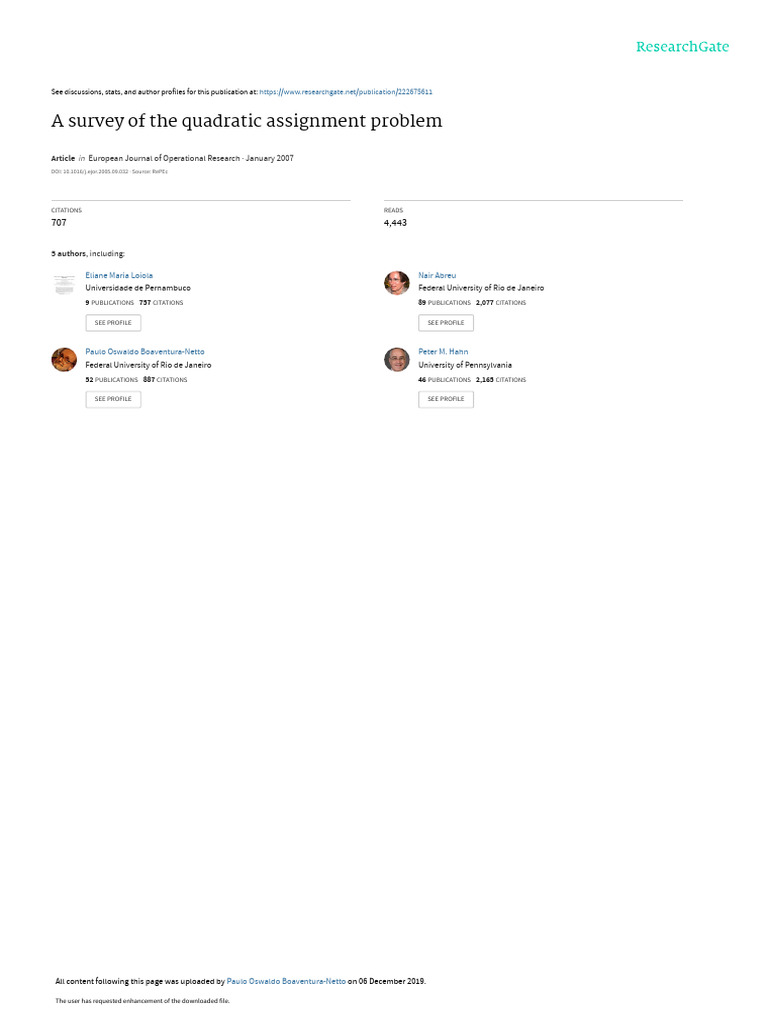Screen dimensions: 768x1024
Task: Click See Profile under Eliane Maria Loiola
Action: [113, 323]
